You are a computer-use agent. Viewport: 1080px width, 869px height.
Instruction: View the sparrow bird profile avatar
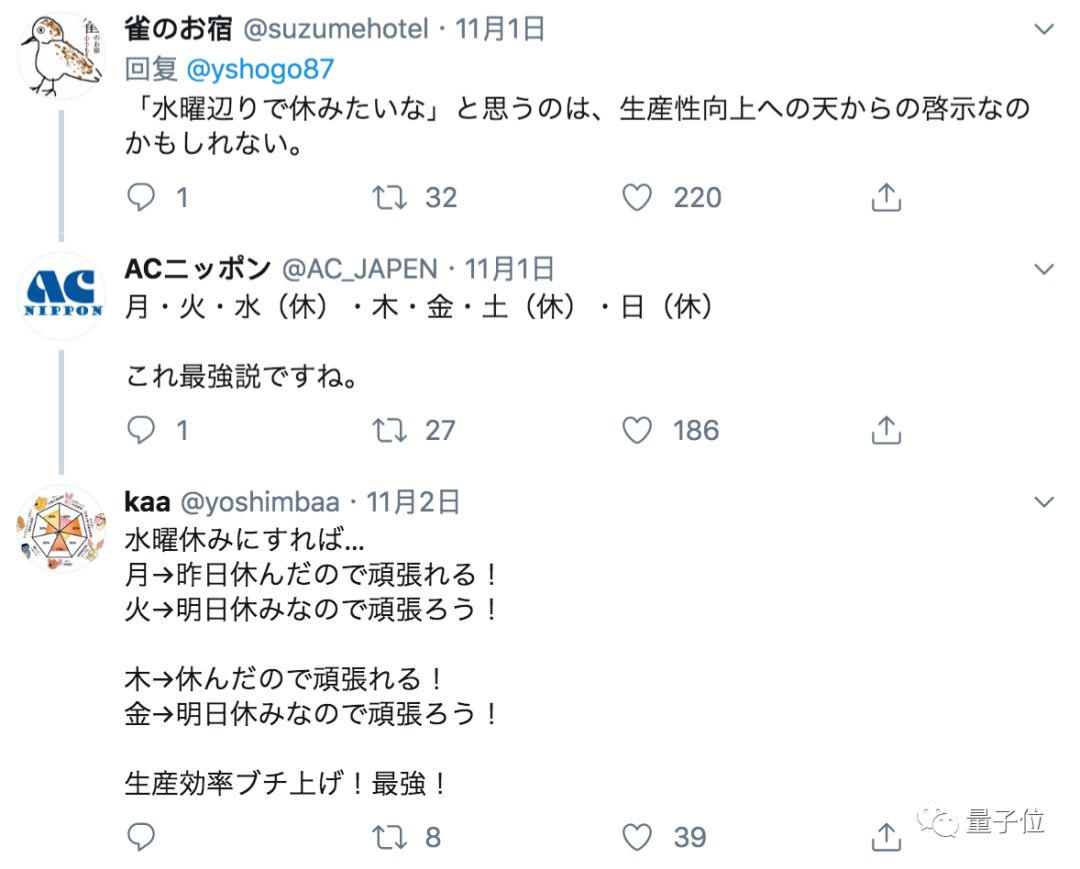point(62,57)
